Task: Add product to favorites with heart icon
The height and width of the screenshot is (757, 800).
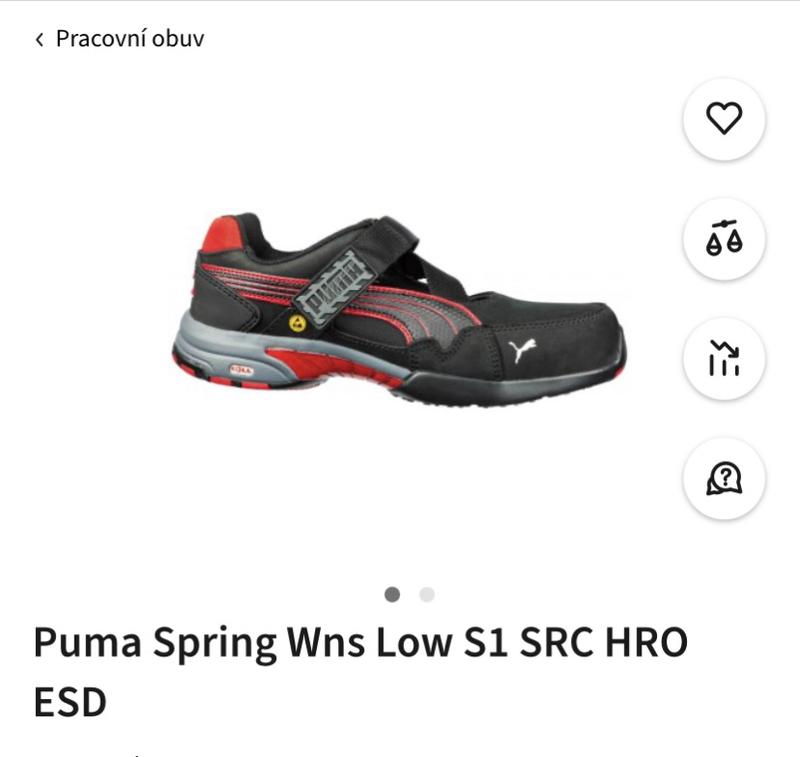Action: [724, 118]
